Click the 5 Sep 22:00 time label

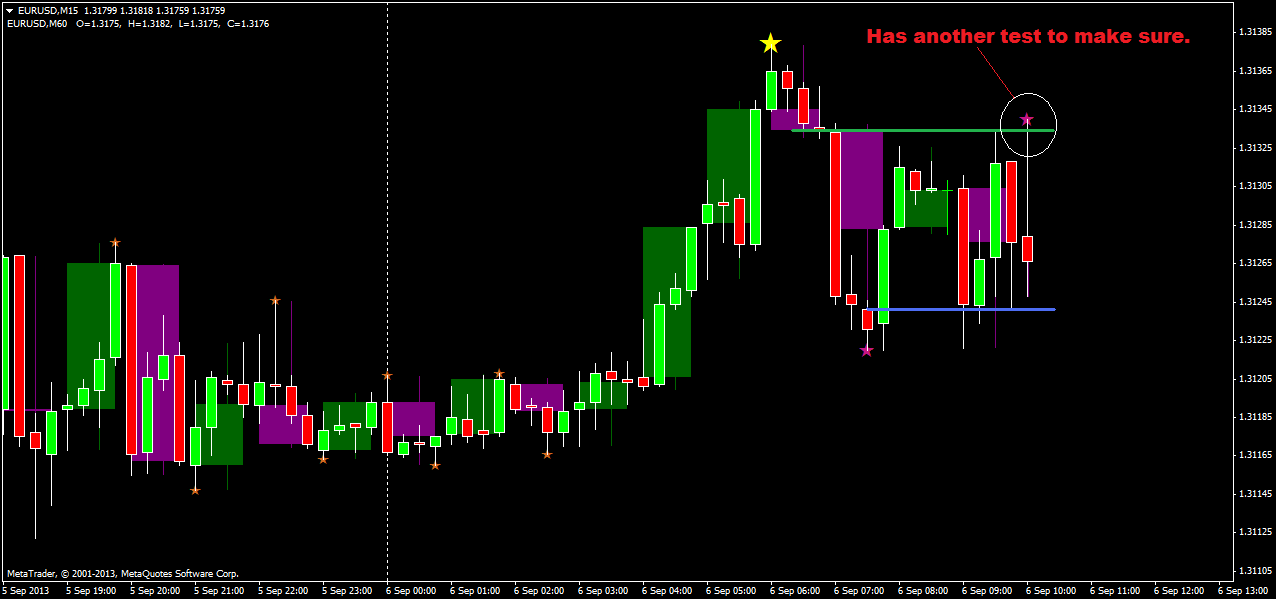(284, 591)
